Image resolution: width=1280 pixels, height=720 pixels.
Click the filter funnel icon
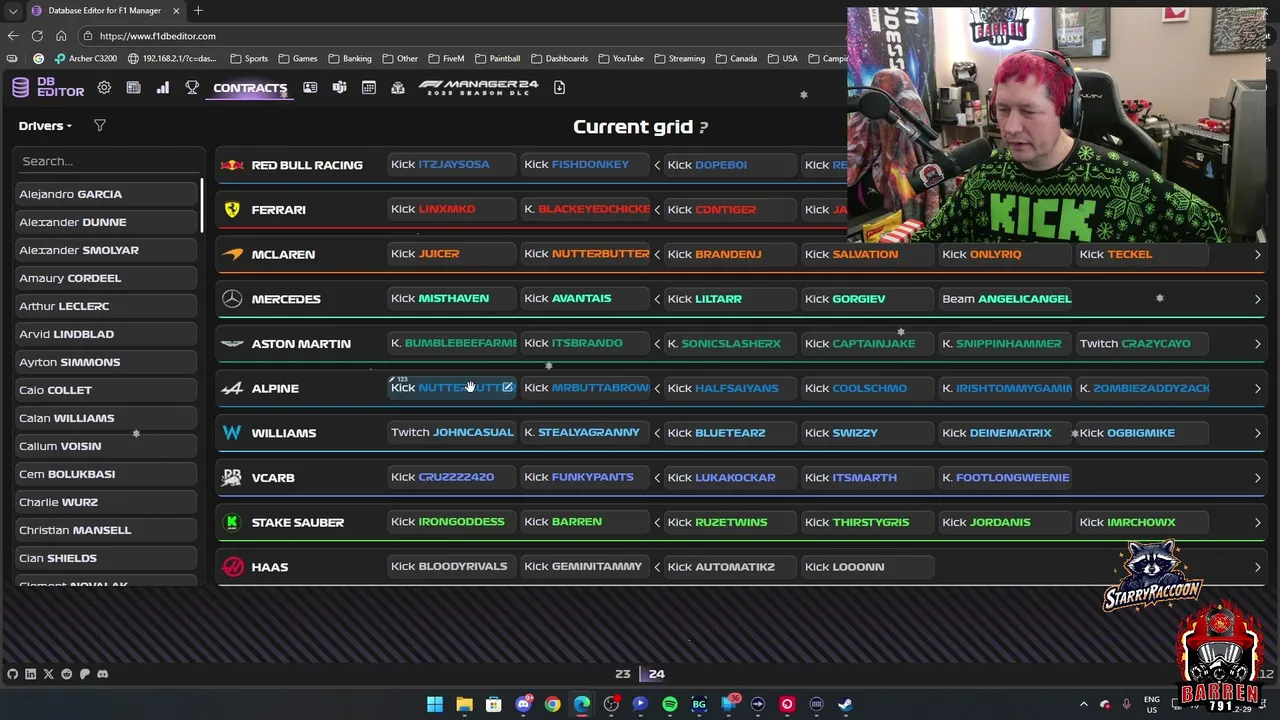[x=99, y=126]
